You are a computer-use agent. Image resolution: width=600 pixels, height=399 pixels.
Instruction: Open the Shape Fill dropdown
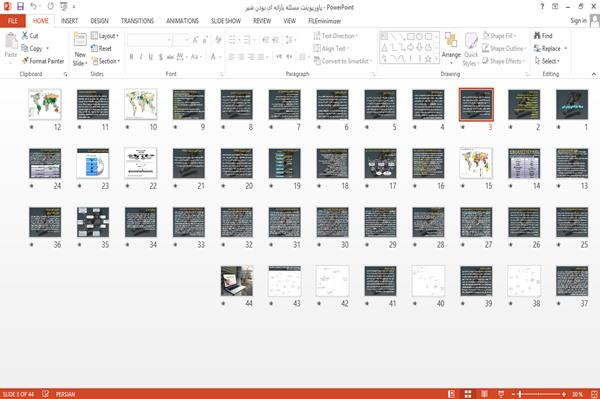point(499,36)
